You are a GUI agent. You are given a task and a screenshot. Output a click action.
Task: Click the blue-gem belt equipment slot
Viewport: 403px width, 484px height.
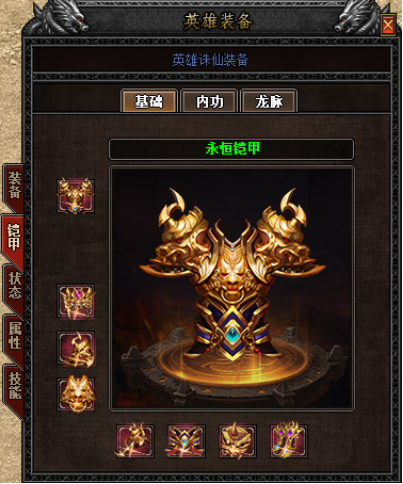click(186, 441)
